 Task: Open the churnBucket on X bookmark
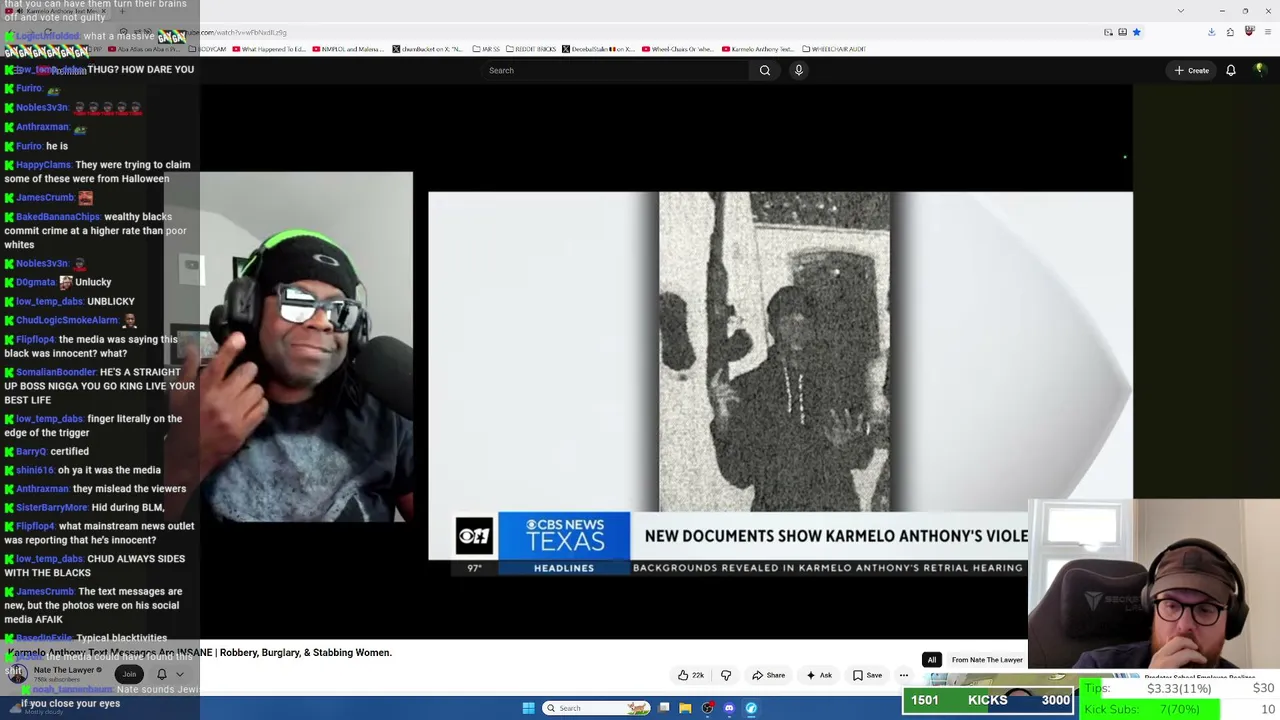click(428, 49)
